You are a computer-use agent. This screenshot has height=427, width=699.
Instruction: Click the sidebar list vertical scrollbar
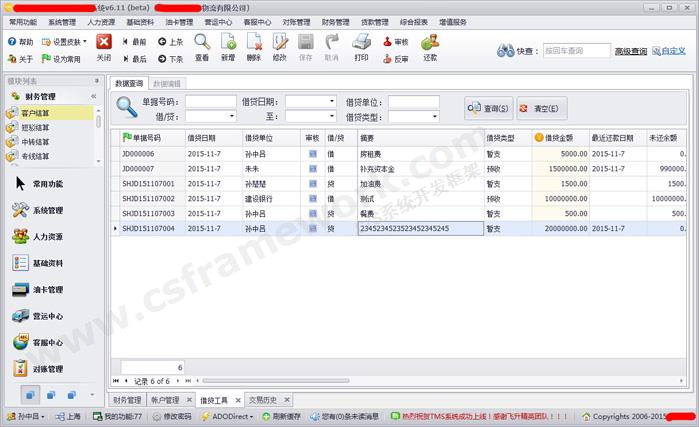98,120
